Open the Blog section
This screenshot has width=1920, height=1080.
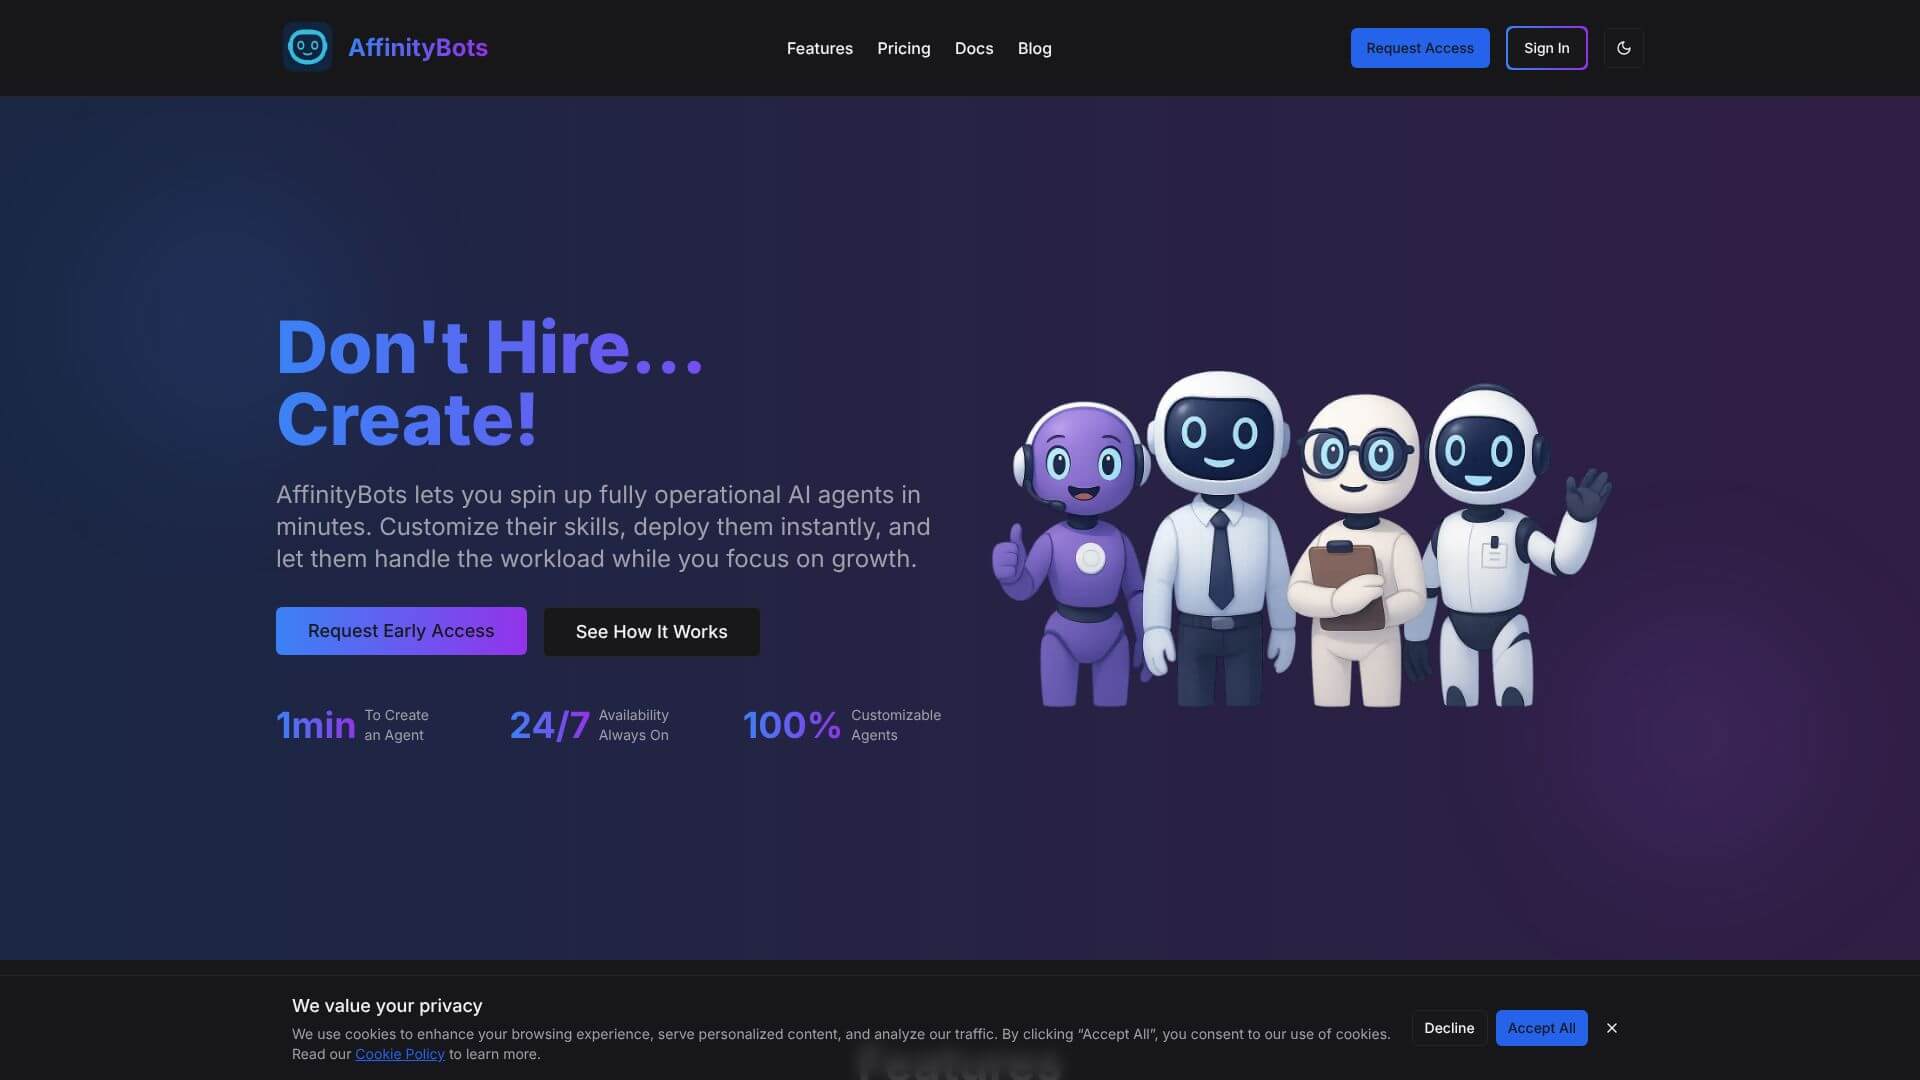click(1034, 48)
